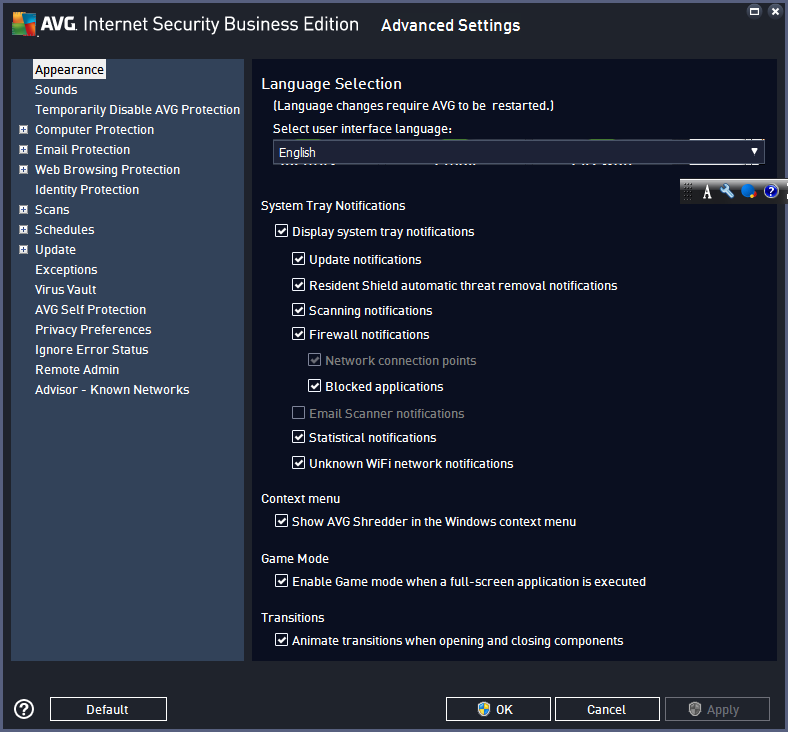Disable Unknown WiFi network notifications
Screen dimensions: 788x732
click(299, 463)
